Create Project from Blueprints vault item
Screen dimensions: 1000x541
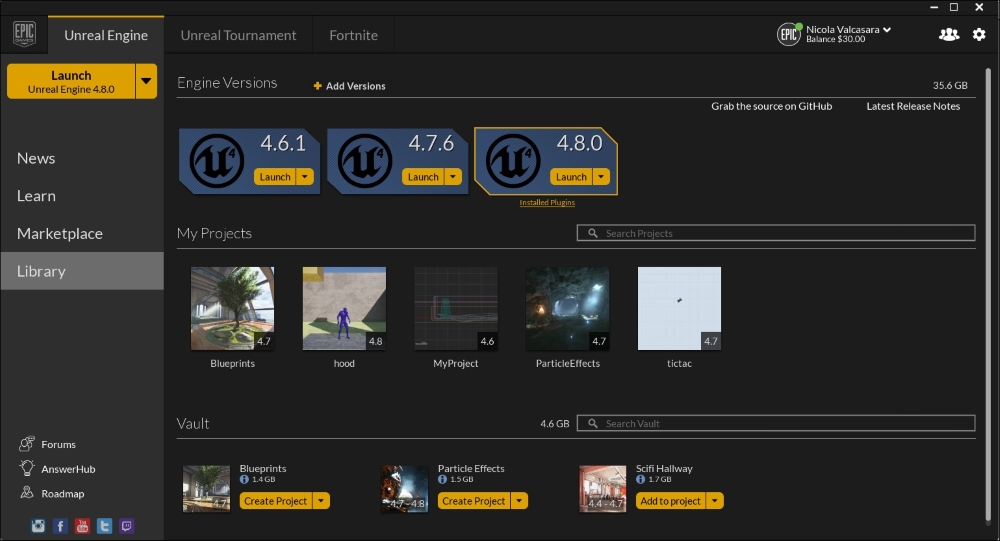(x=276, y=501)
